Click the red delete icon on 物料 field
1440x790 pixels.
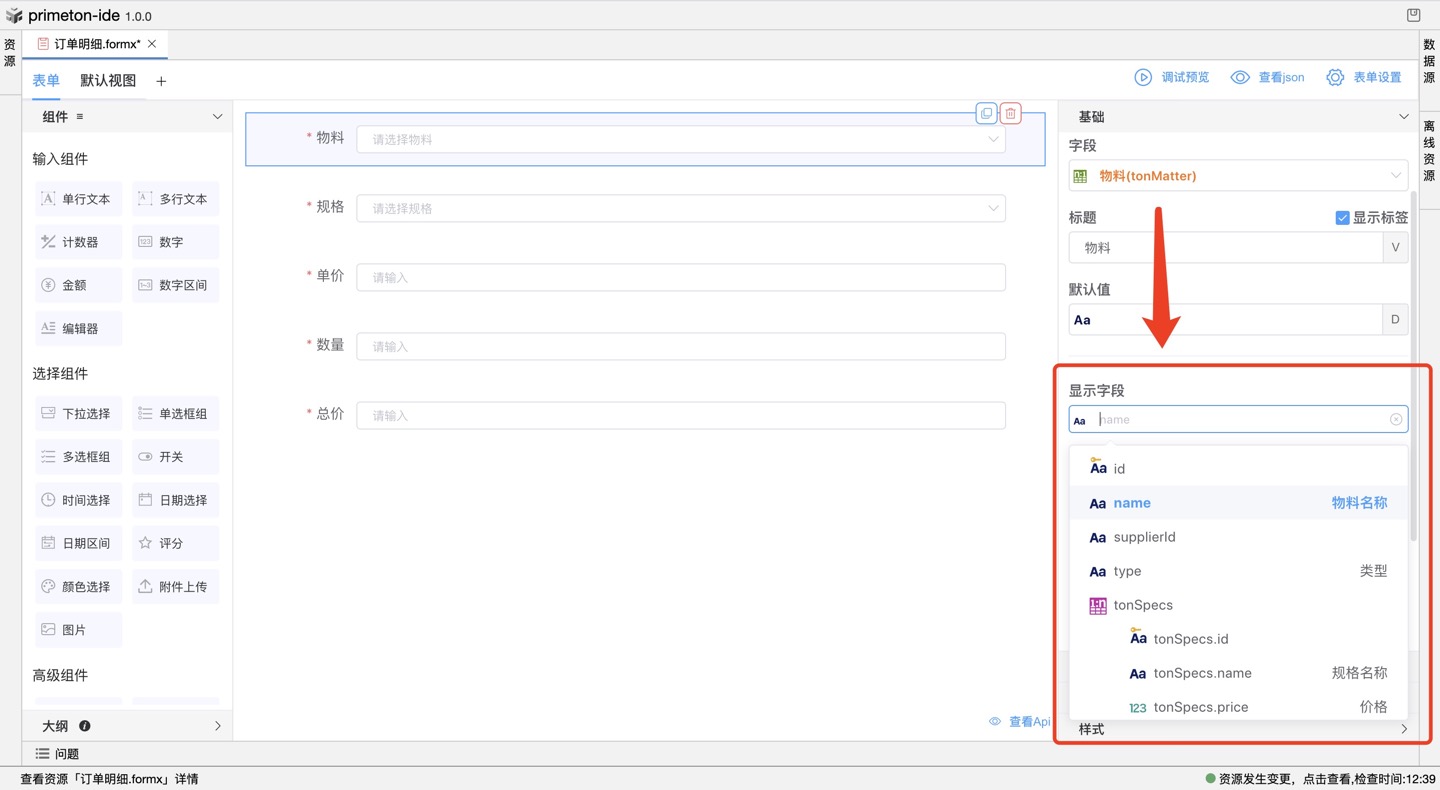click(x=1010, y=113)
